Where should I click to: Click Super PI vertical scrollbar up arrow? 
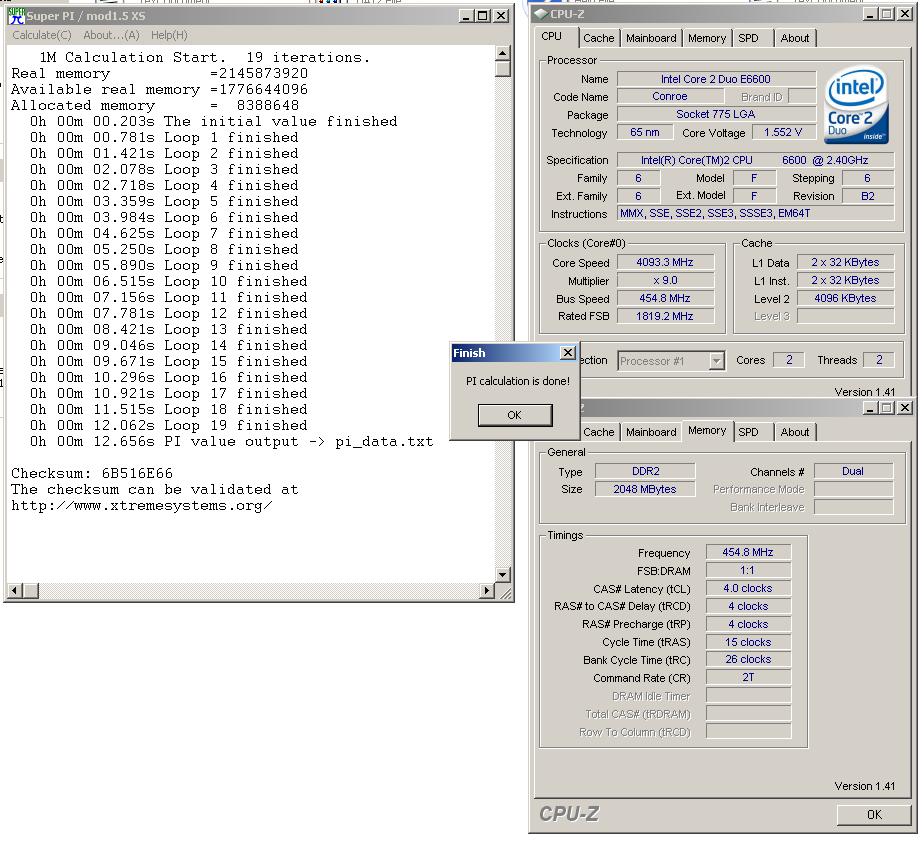(503, 53)
